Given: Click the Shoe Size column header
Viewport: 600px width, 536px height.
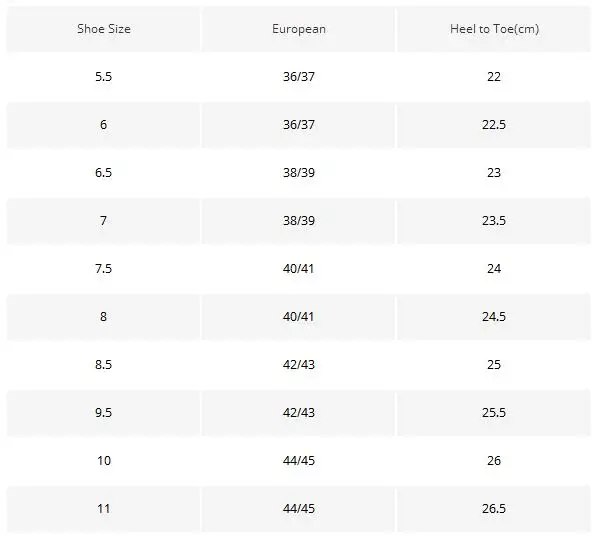Looking at the screenshot, I should (104, 29).
